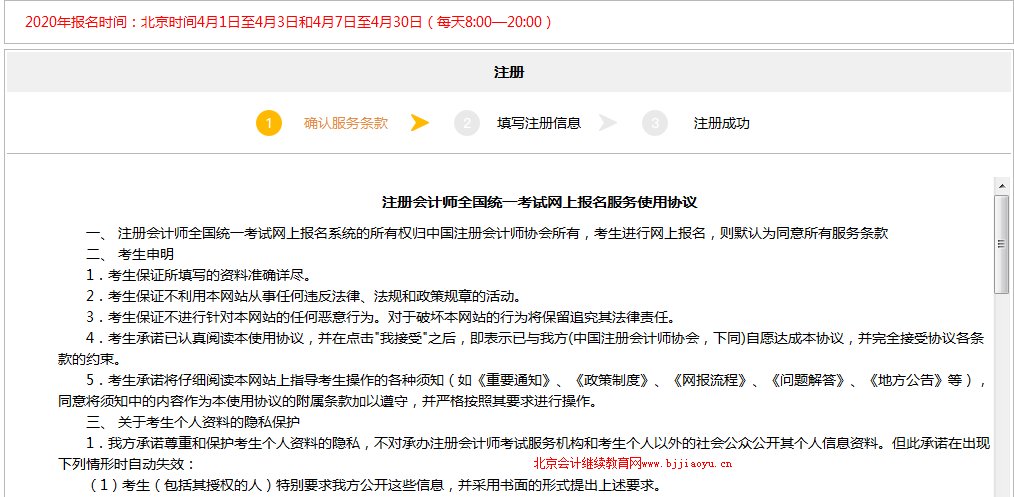Click the 注册 header title
The width and height of the screenshot is (1014, 497).
[x=509, y=72]
